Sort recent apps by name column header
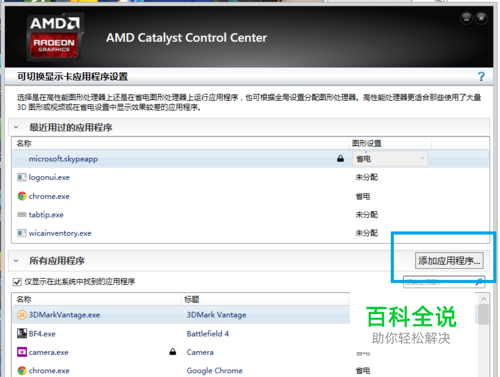This screenshot has height=377, width=500. tap(181, 144)
